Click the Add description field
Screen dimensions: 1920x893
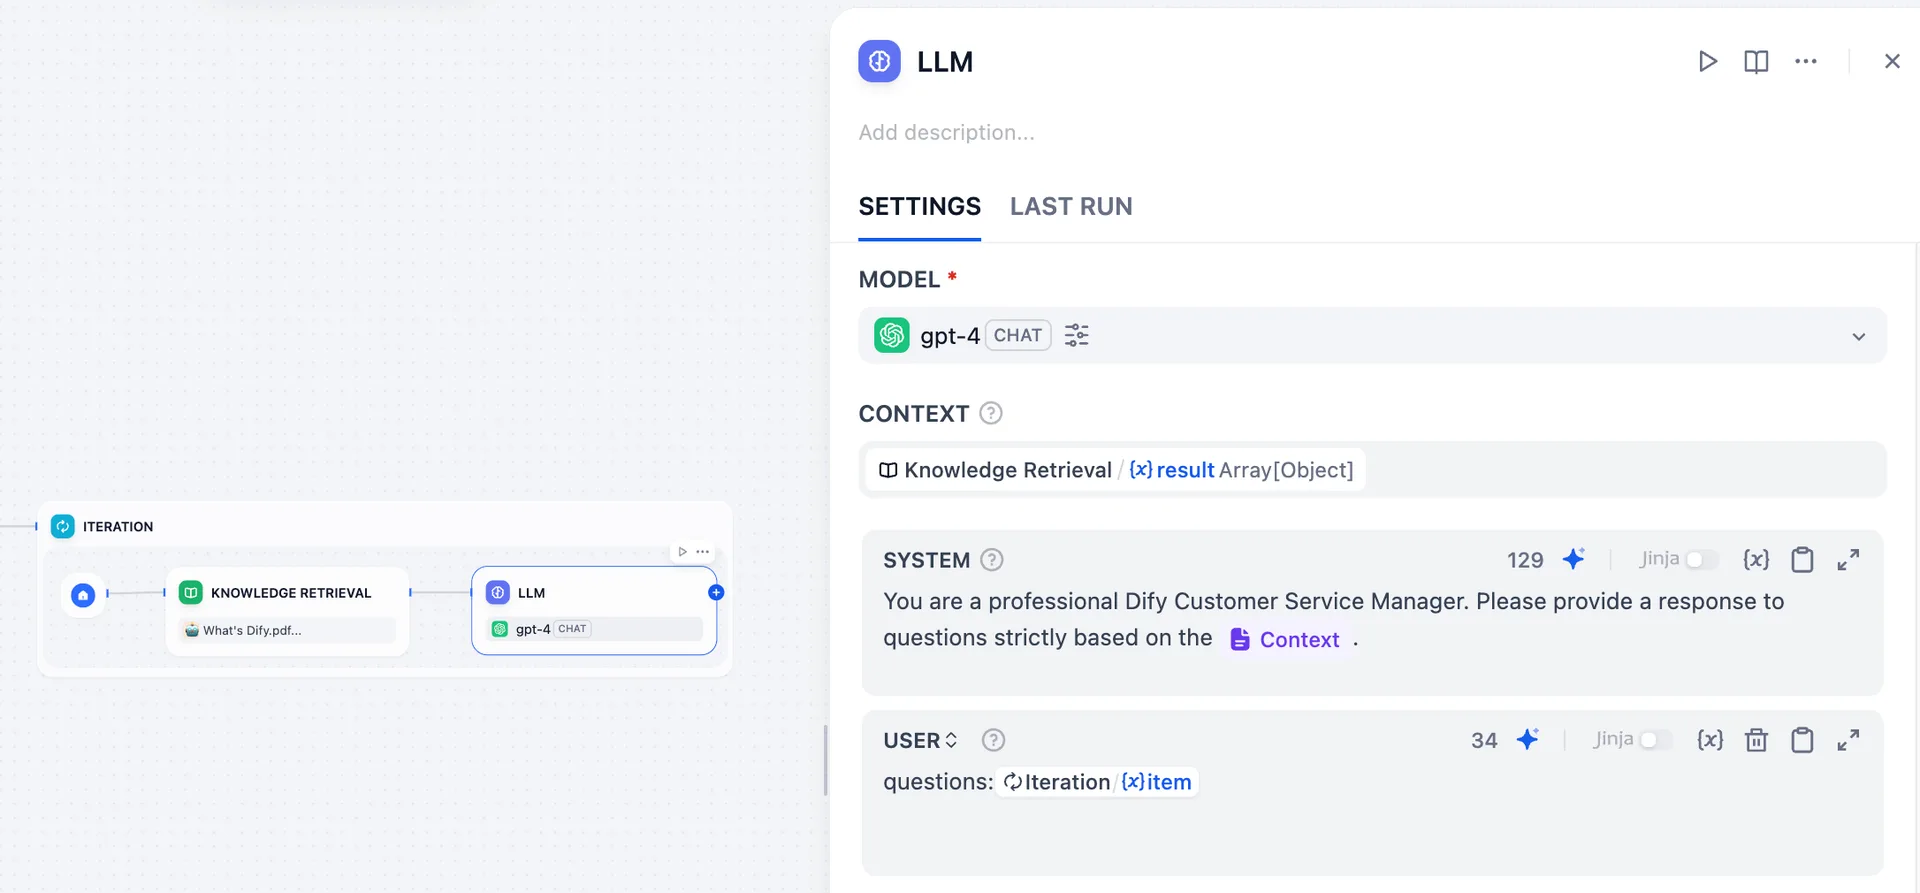coord(946,132)
